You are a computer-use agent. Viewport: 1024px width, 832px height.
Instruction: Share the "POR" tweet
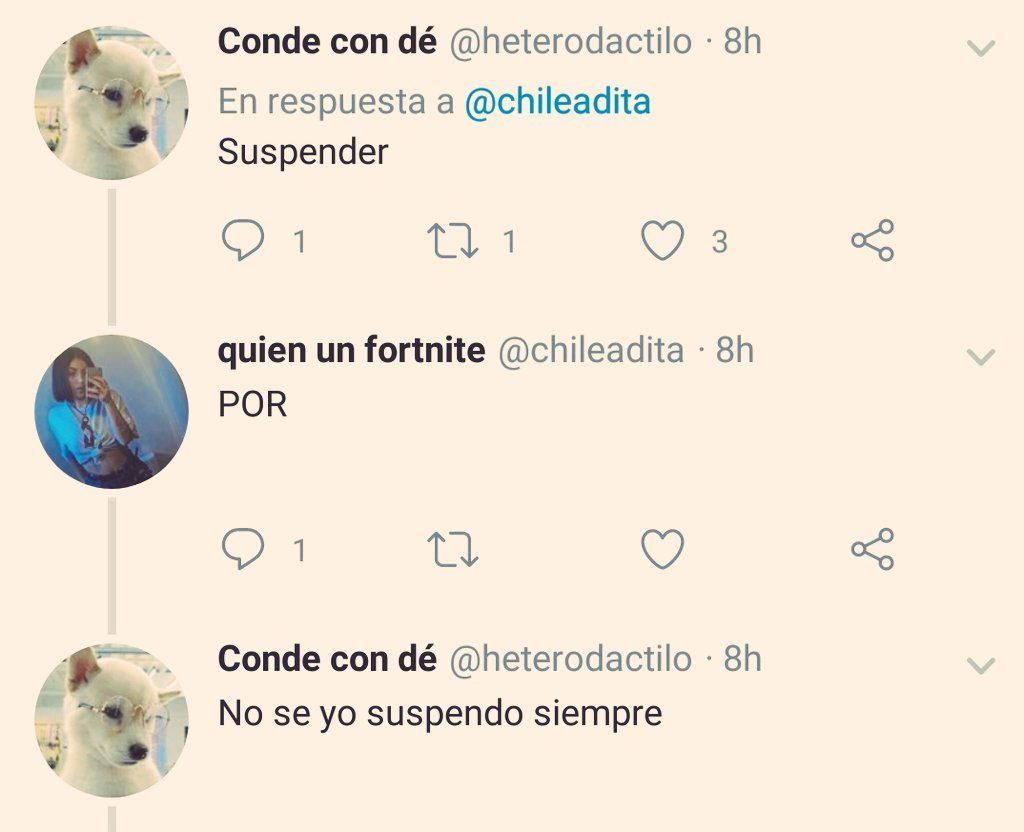click(872, 549)
